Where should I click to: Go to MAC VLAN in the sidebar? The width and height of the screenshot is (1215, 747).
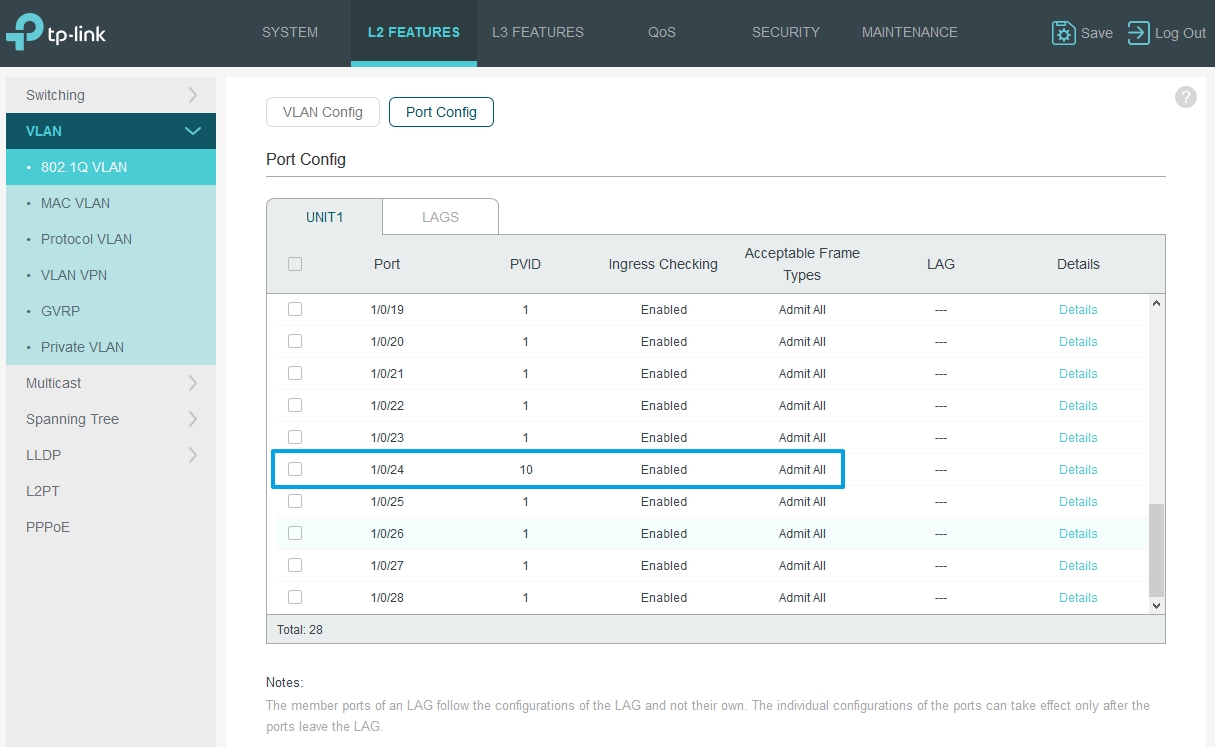click(75, 203)
